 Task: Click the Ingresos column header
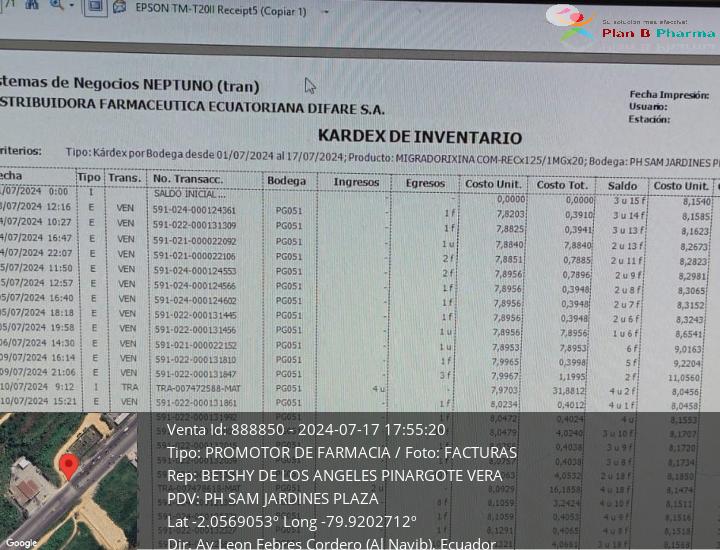(x=356, y=182)
